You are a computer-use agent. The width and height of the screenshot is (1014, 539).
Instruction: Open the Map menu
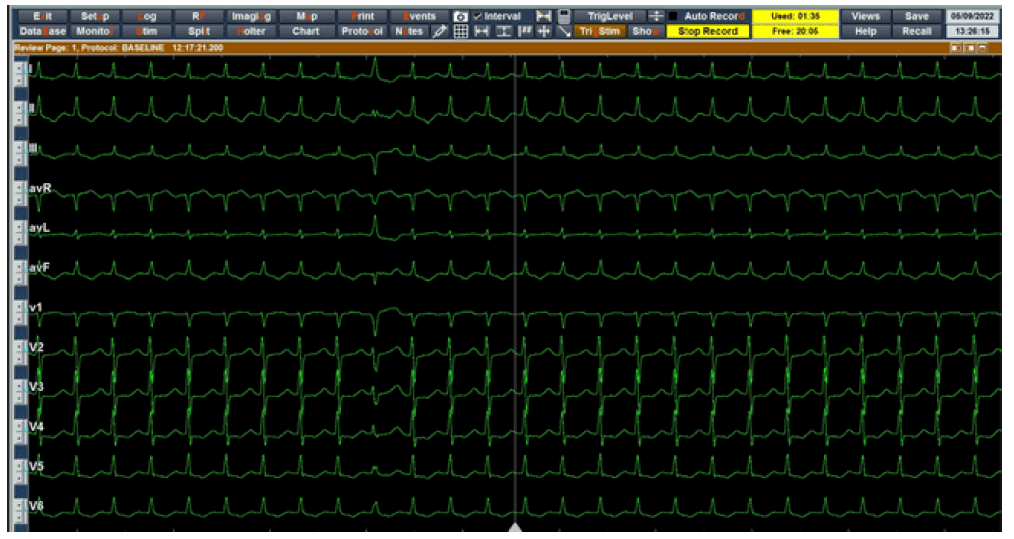click(306, 16)
